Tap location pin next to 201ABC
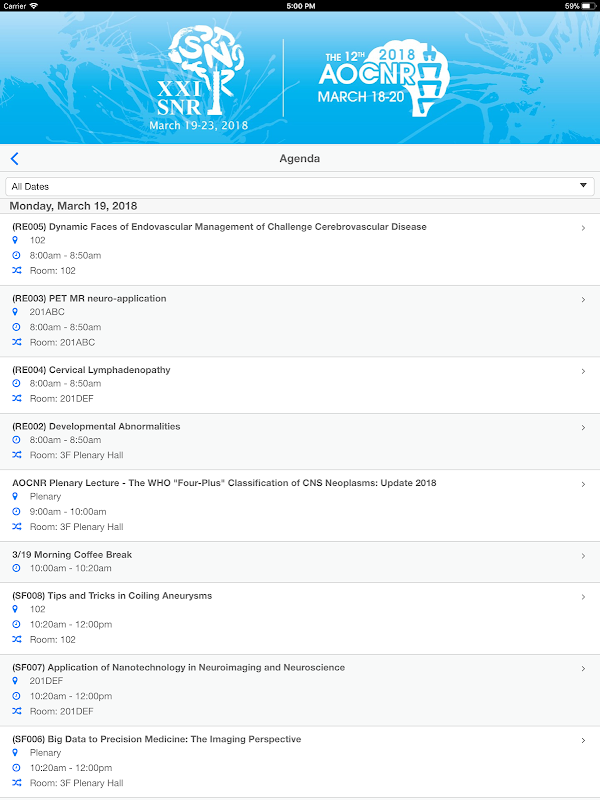Screen dimensions: 600x800 [15, 311]
